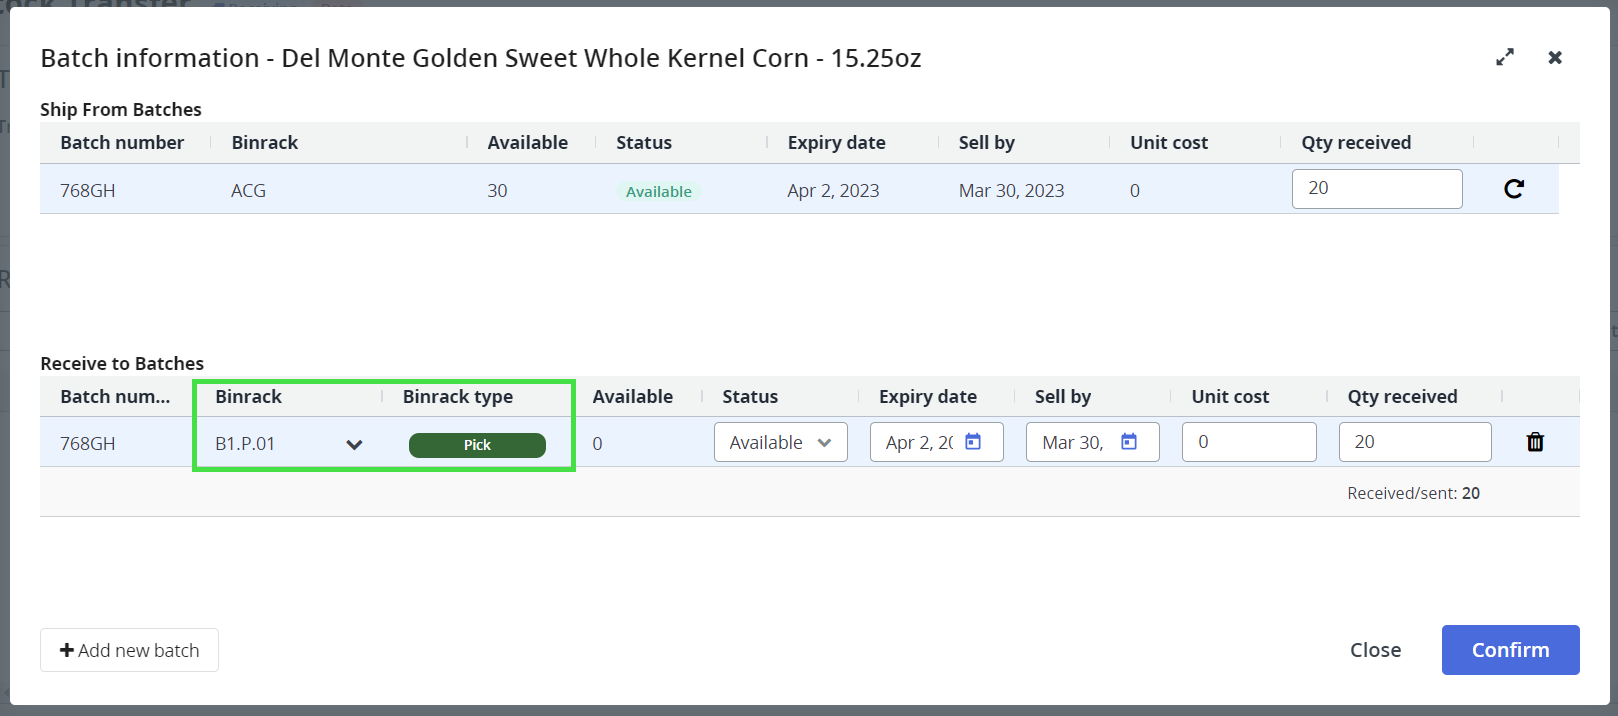1618x716 pixels.
Task: Select the ship from batch row 768GH ACG
Action: coord(400,190)
